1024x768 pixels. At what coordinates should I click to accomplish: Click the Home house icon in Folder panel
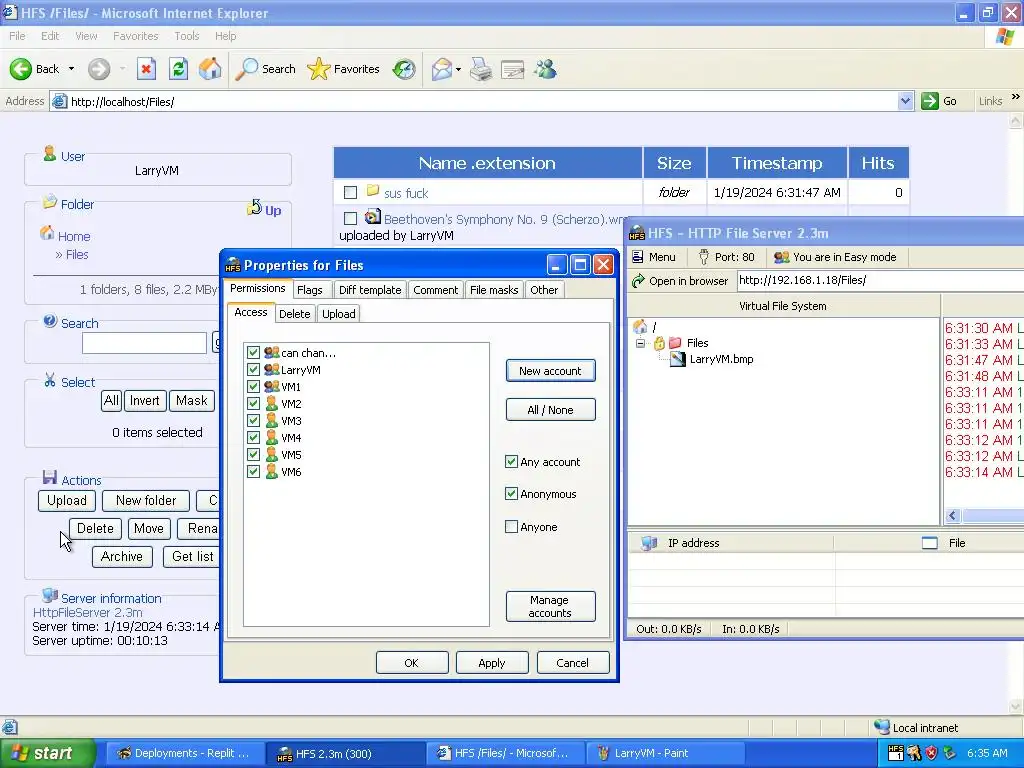coord(47,233)
